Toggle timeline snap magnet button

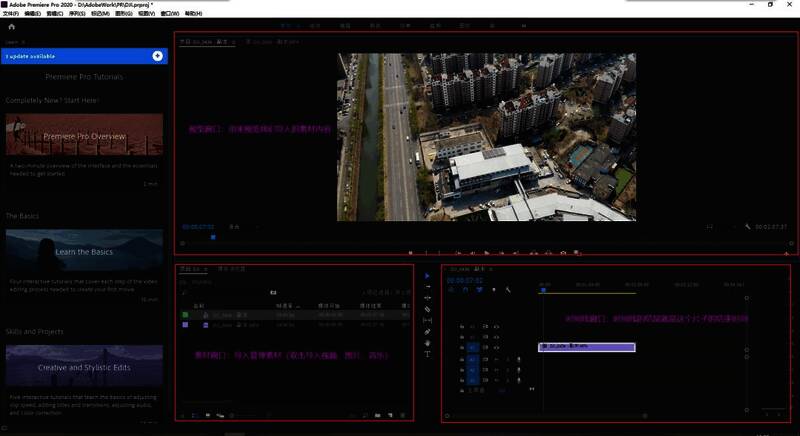(464, 290)
